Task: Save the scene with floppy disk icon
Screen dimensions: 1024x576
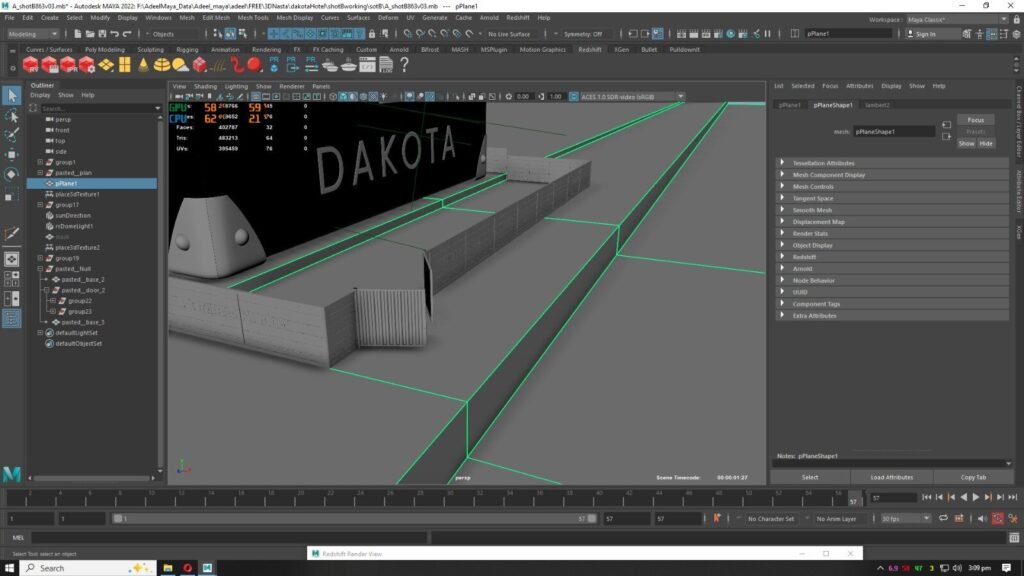Action: (x=102, y=33)
